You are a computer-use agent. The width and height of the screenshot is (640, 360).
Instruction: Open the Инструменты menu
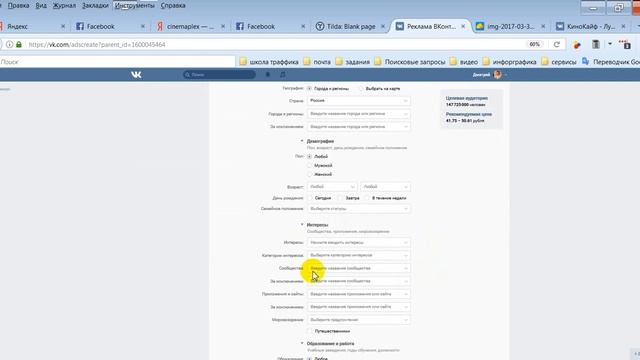click(135, 6)
